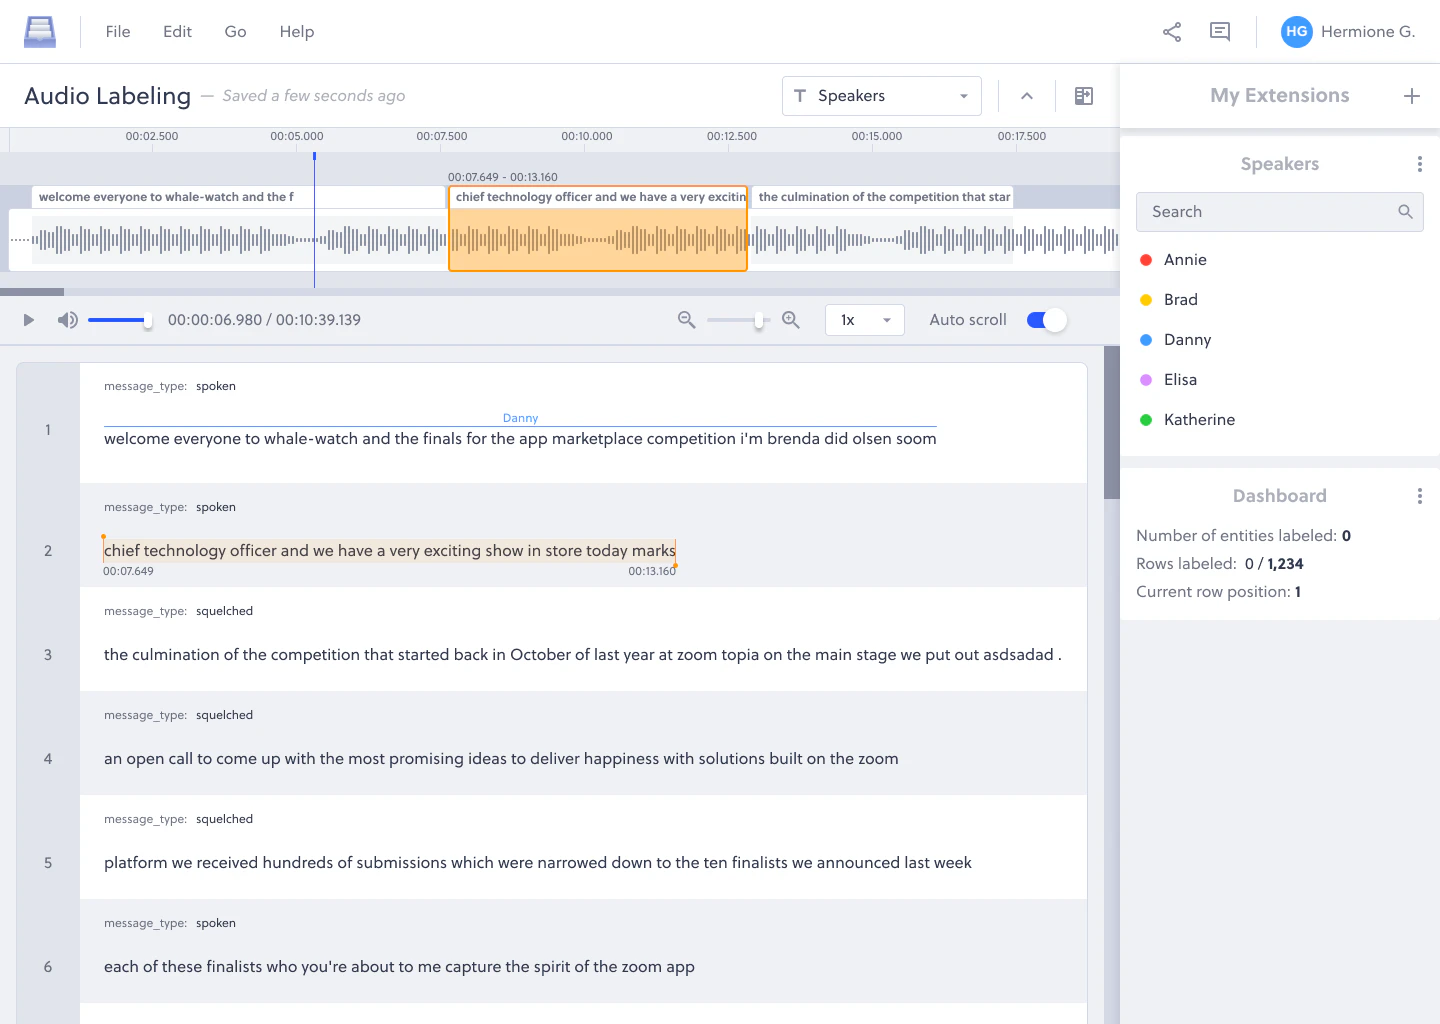Play the audio

[28, 320]
